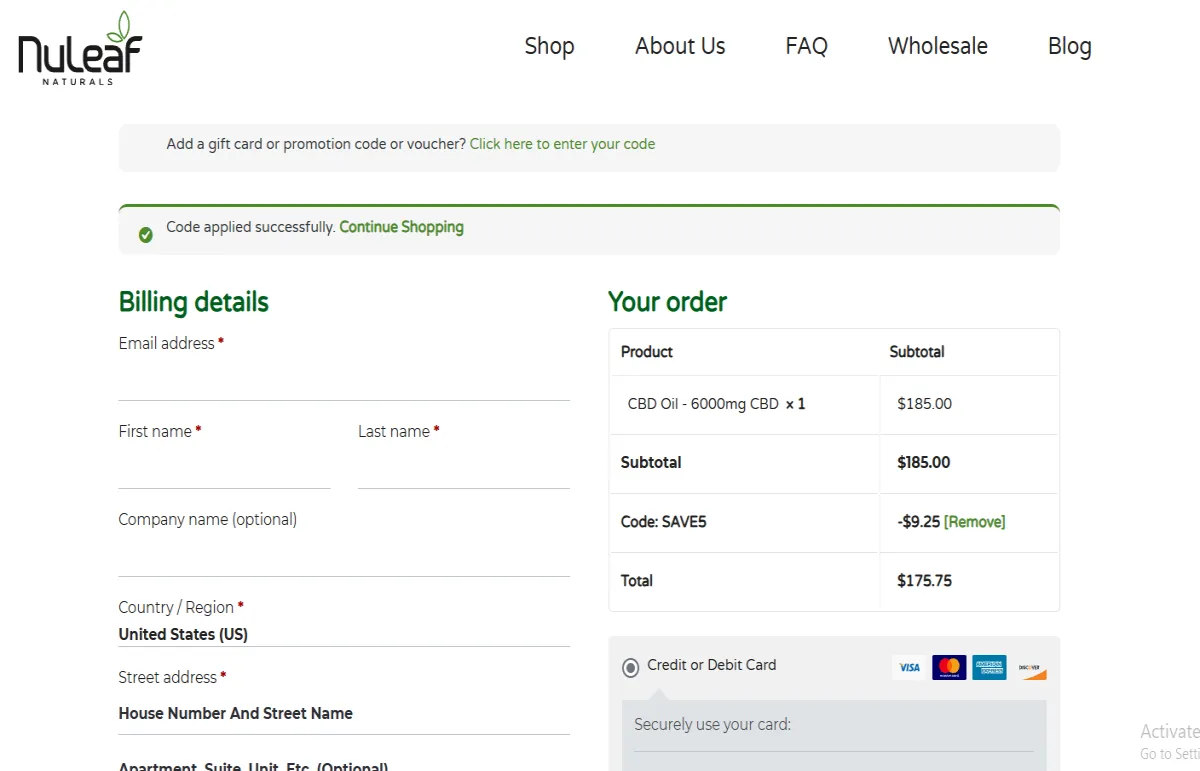Screen dimensions: 1200x771
Task: Visit the Wholesale page
Action: (x=937, y=46)
